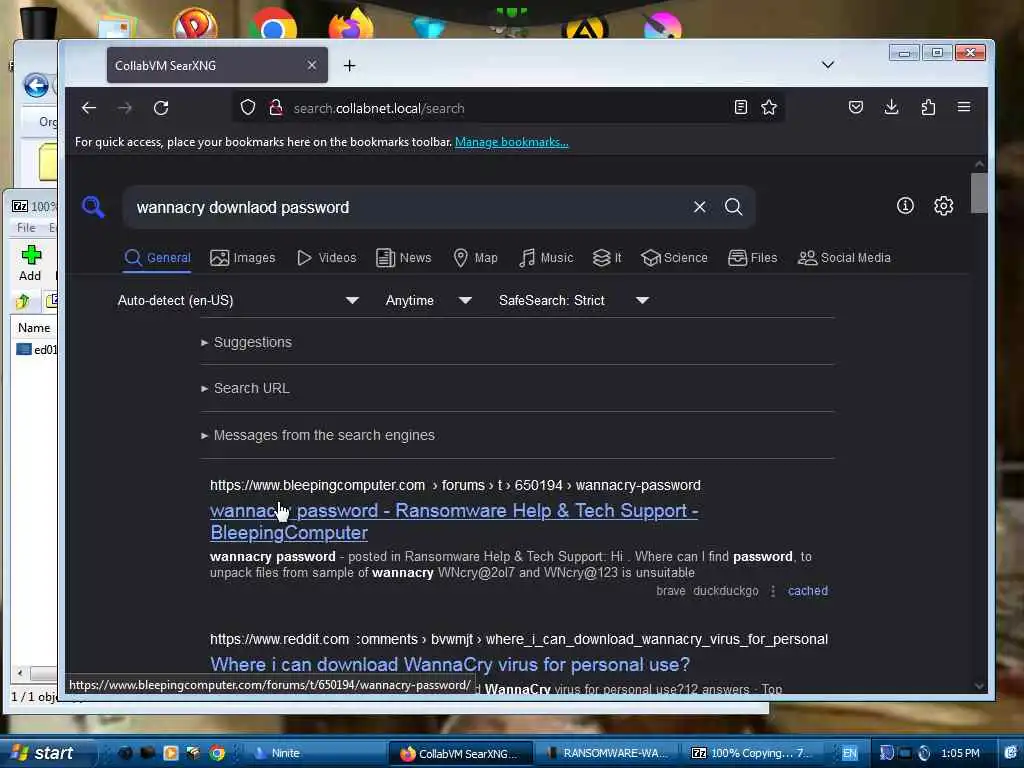The width and height of the screenshot is (1024, 768).
Task: Click Chrome icon in quick launch
Action: (x=217, y=753)
